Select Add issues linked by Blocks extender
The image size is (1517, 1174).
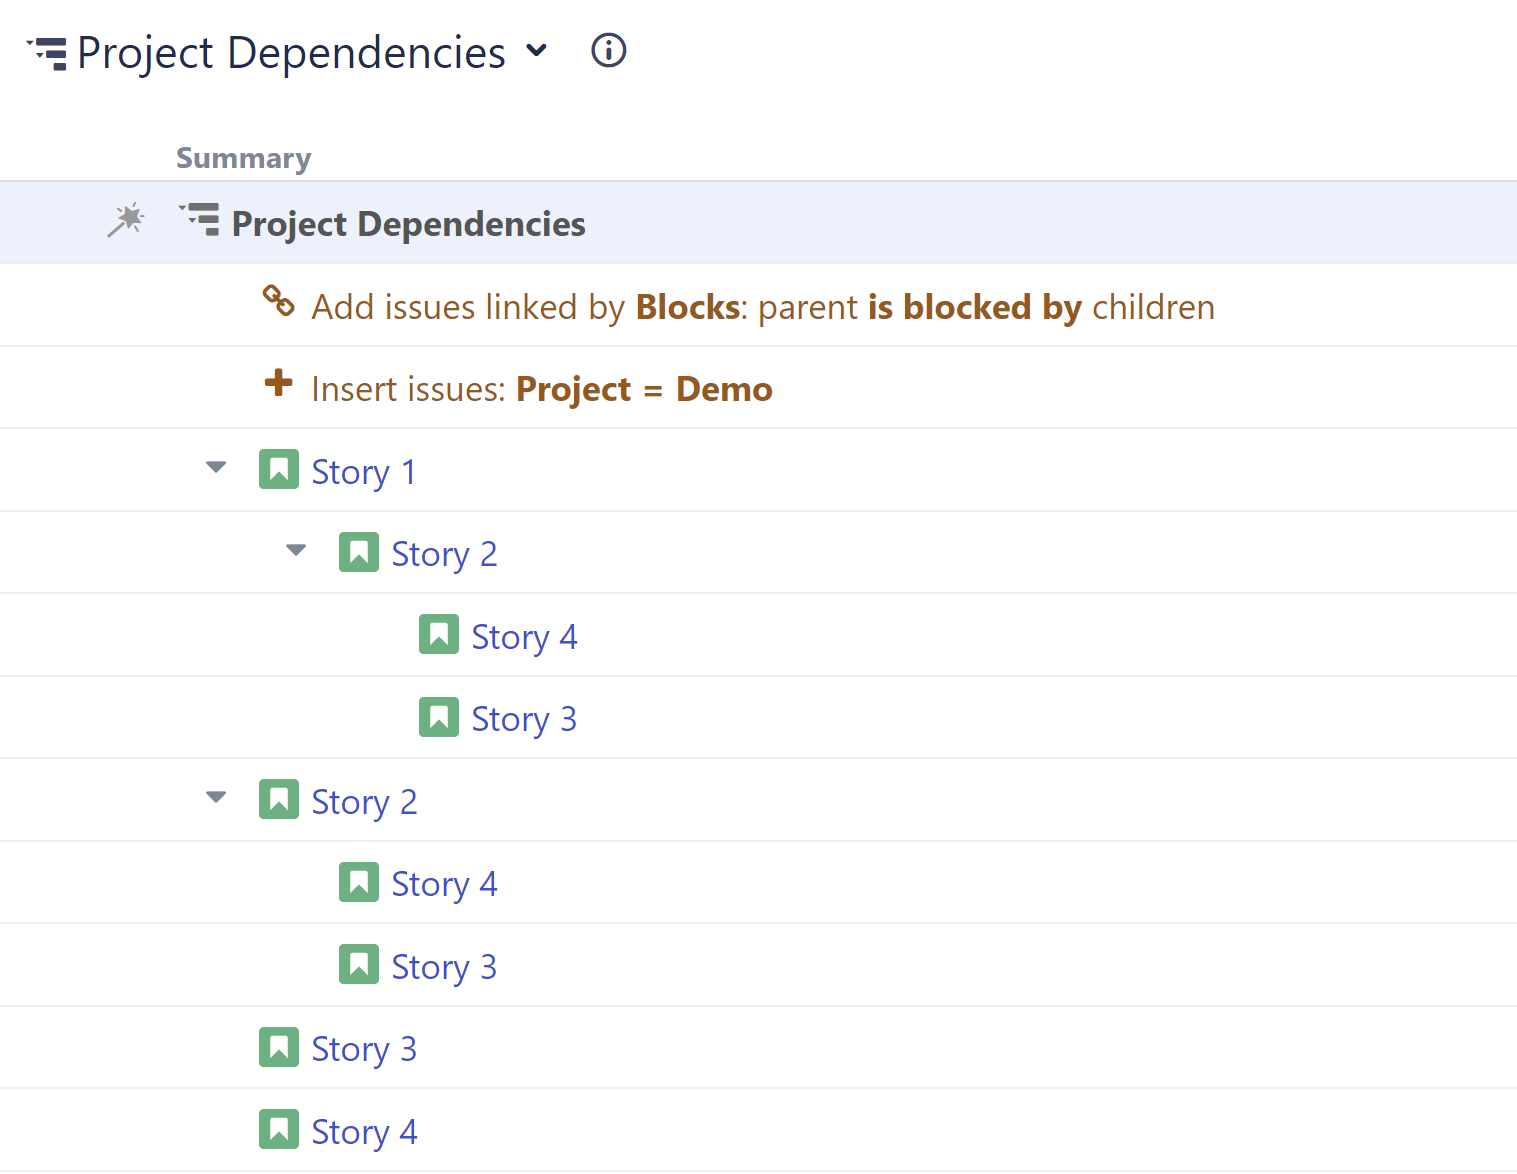pos(762,307)
